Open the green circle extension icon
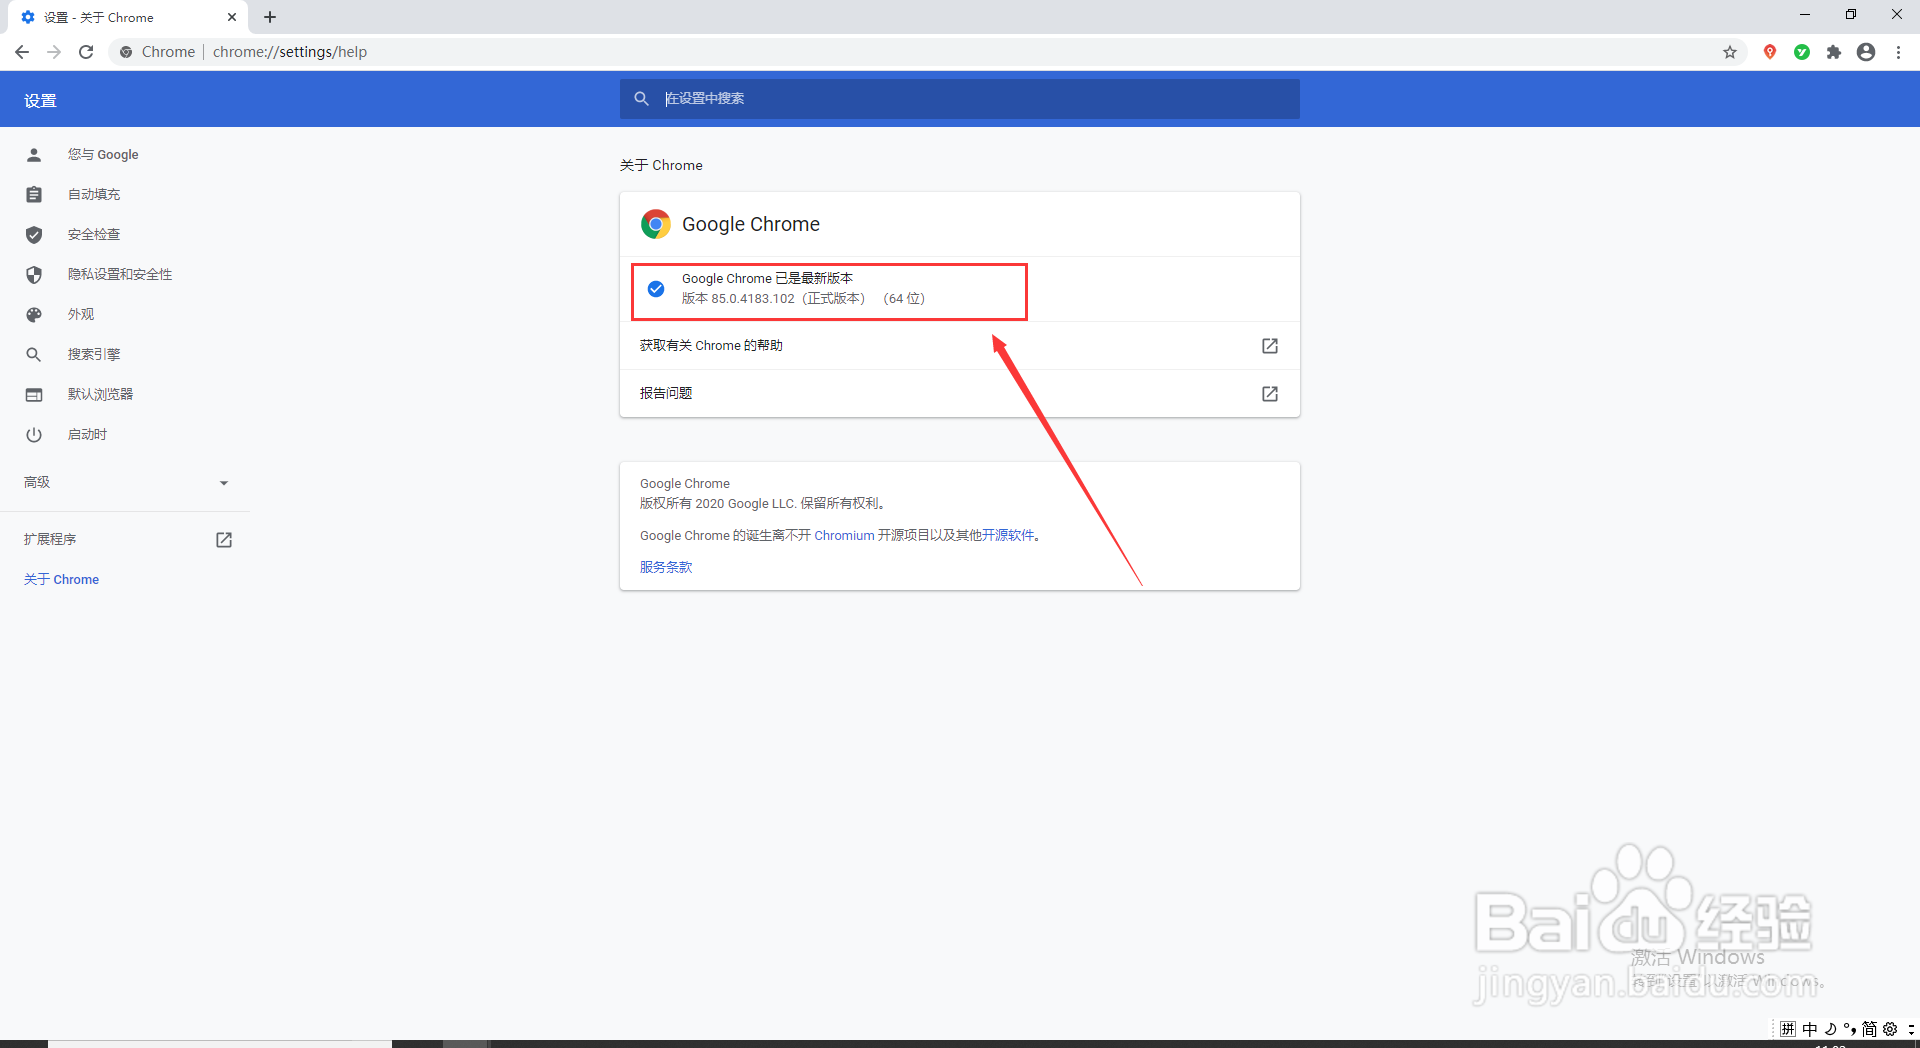 click(1802, 52)
